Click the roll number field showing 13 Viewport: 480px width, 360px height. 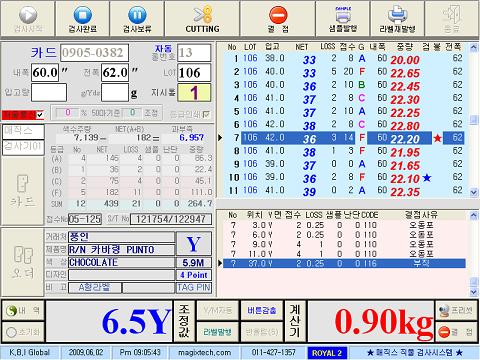(194, 53)
